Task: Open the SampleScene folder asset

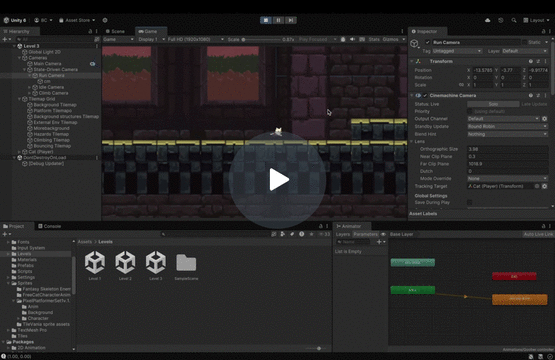Action: [186, 266]
